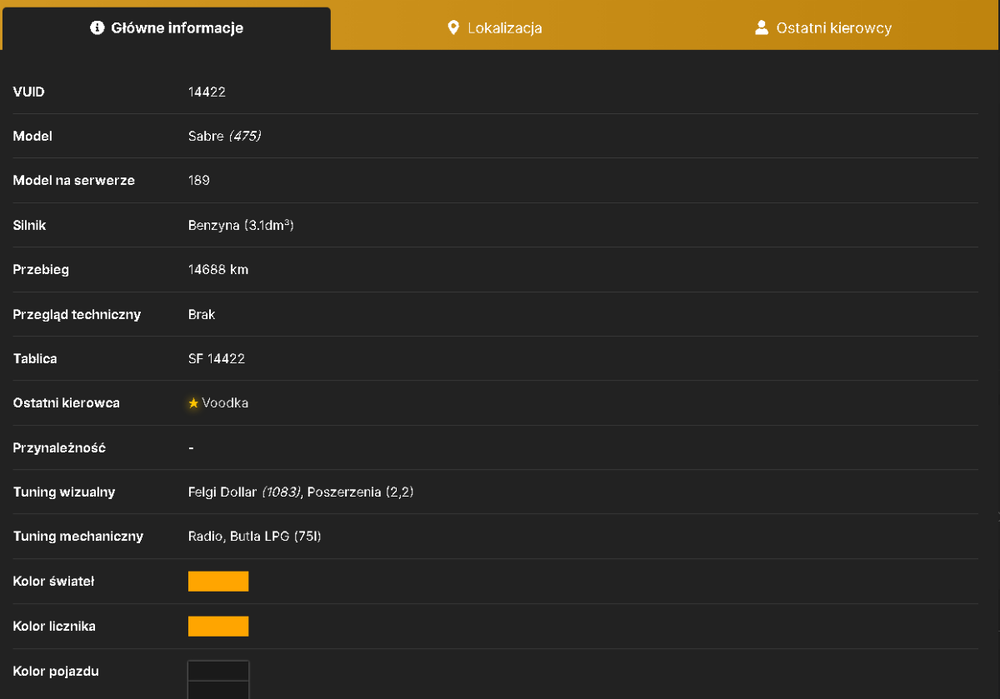Screen dimensions: 1000x699
Task: Click the Kolor pojazdu dark swatch
Action: [x=218, y=680]
